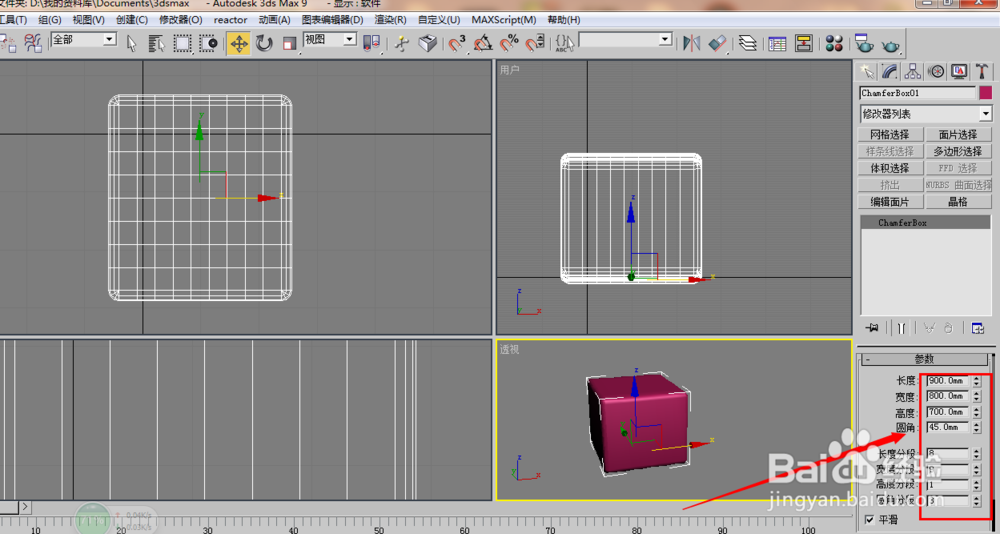Click the ChamferBox01 object name field
Image resolution: width=1000 pixels, height=534 pixels.
point(918,93)
